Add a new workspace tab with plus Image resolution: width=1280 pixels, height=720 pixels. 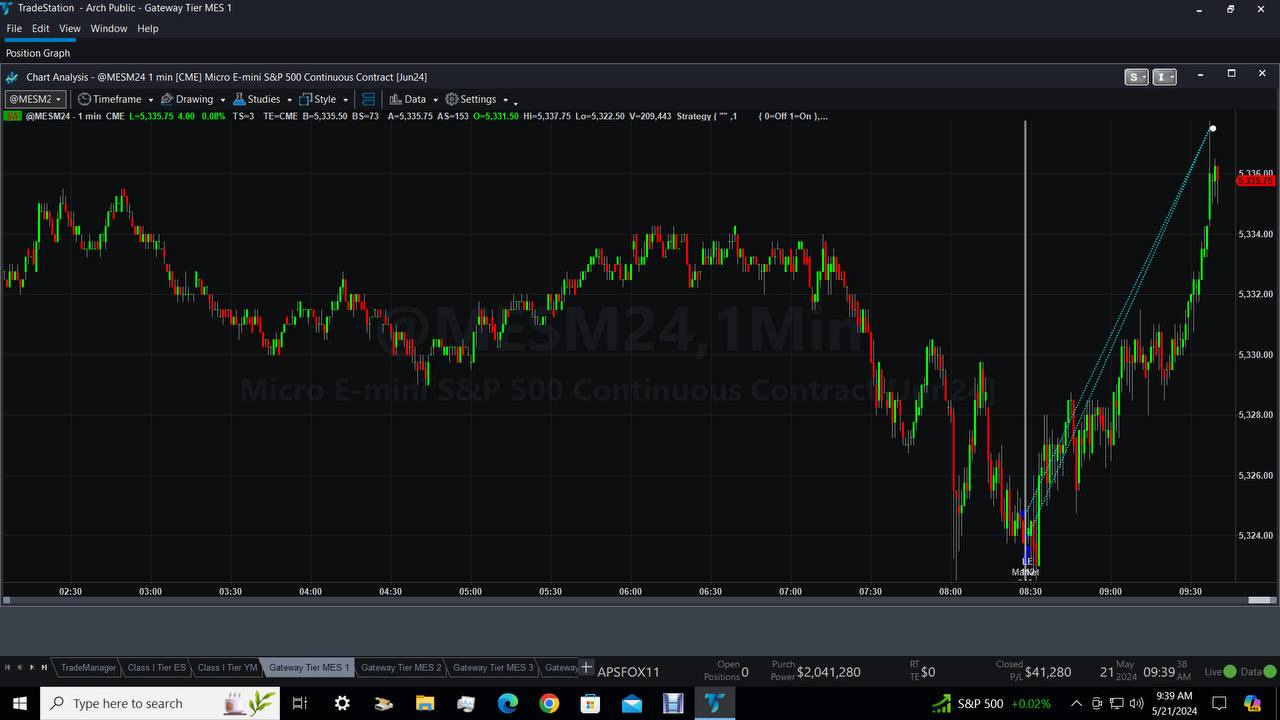point(587,668)
